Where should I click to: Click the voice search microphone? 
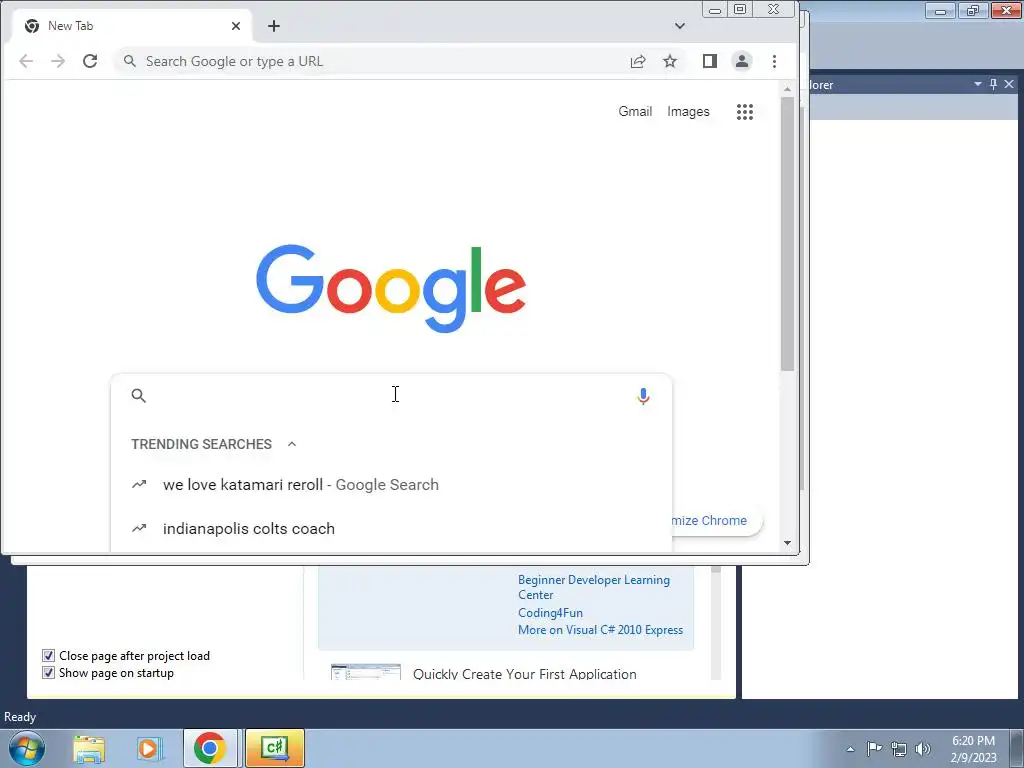click(x=643, y=396)
